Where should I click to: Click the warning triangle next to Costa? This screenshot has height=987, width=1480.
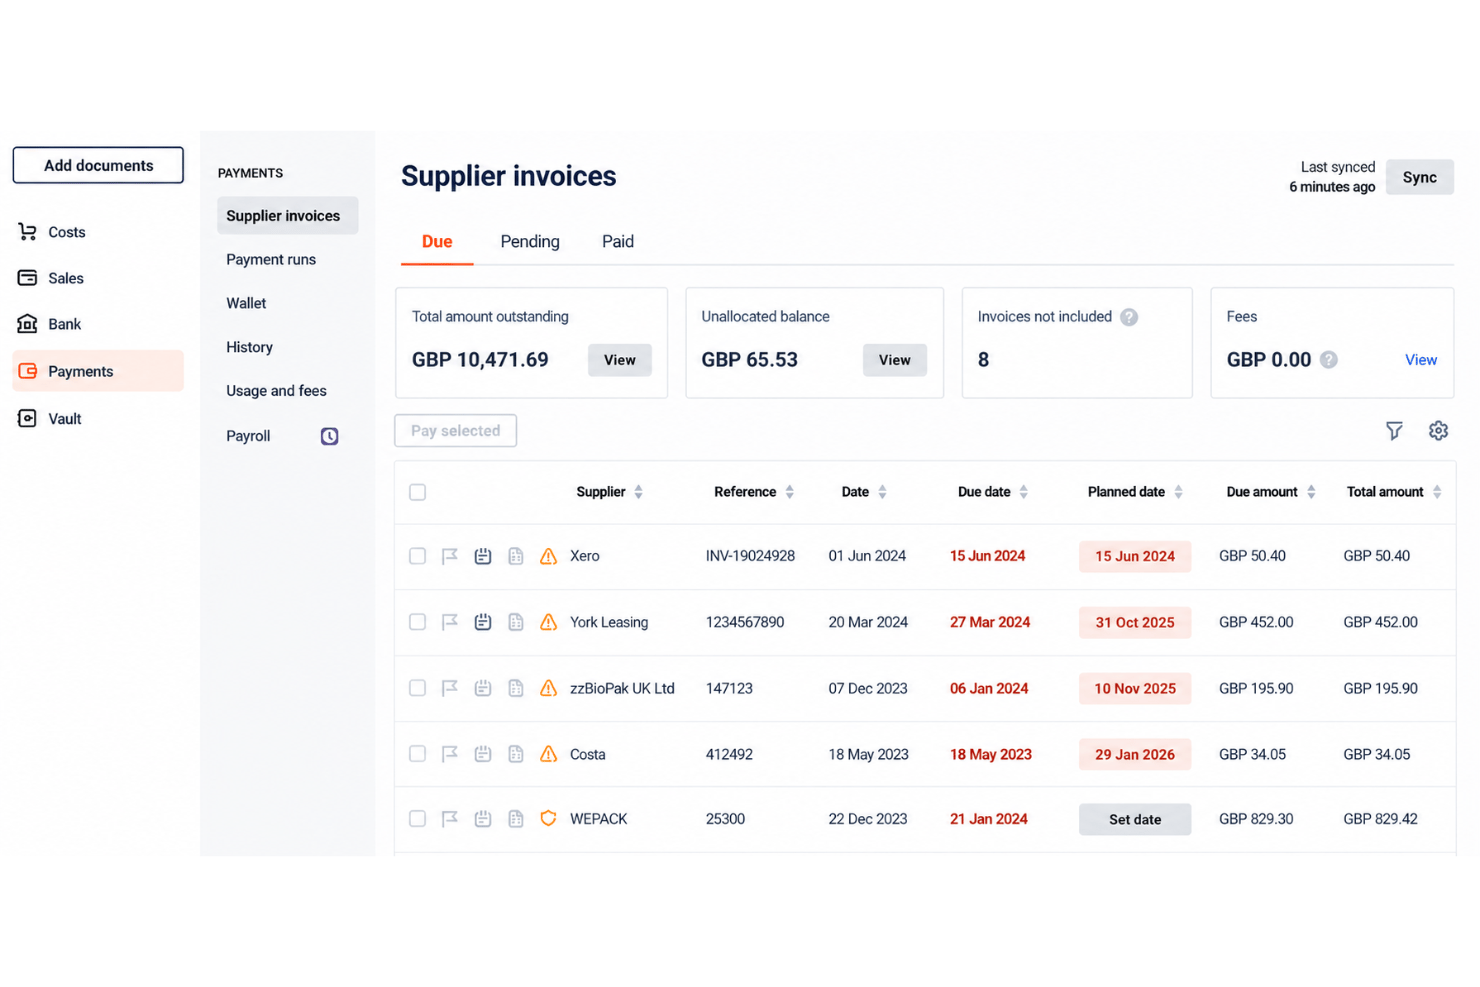click(x=548, y=754)
